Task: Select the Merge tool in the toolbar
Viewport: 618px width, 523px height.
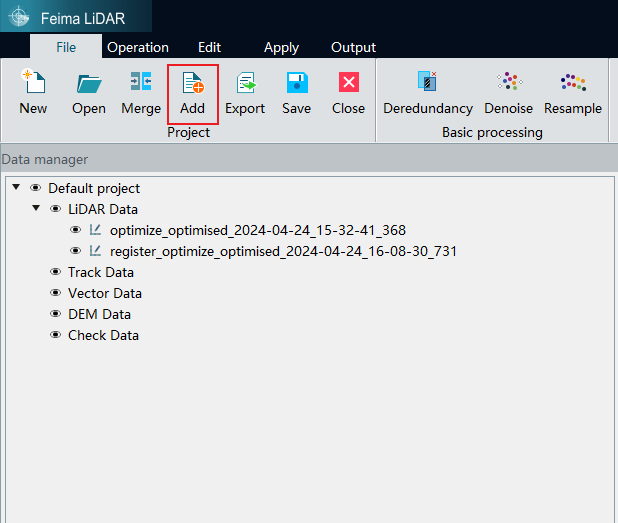Action: pyautogui.click(x=141, y=84)
